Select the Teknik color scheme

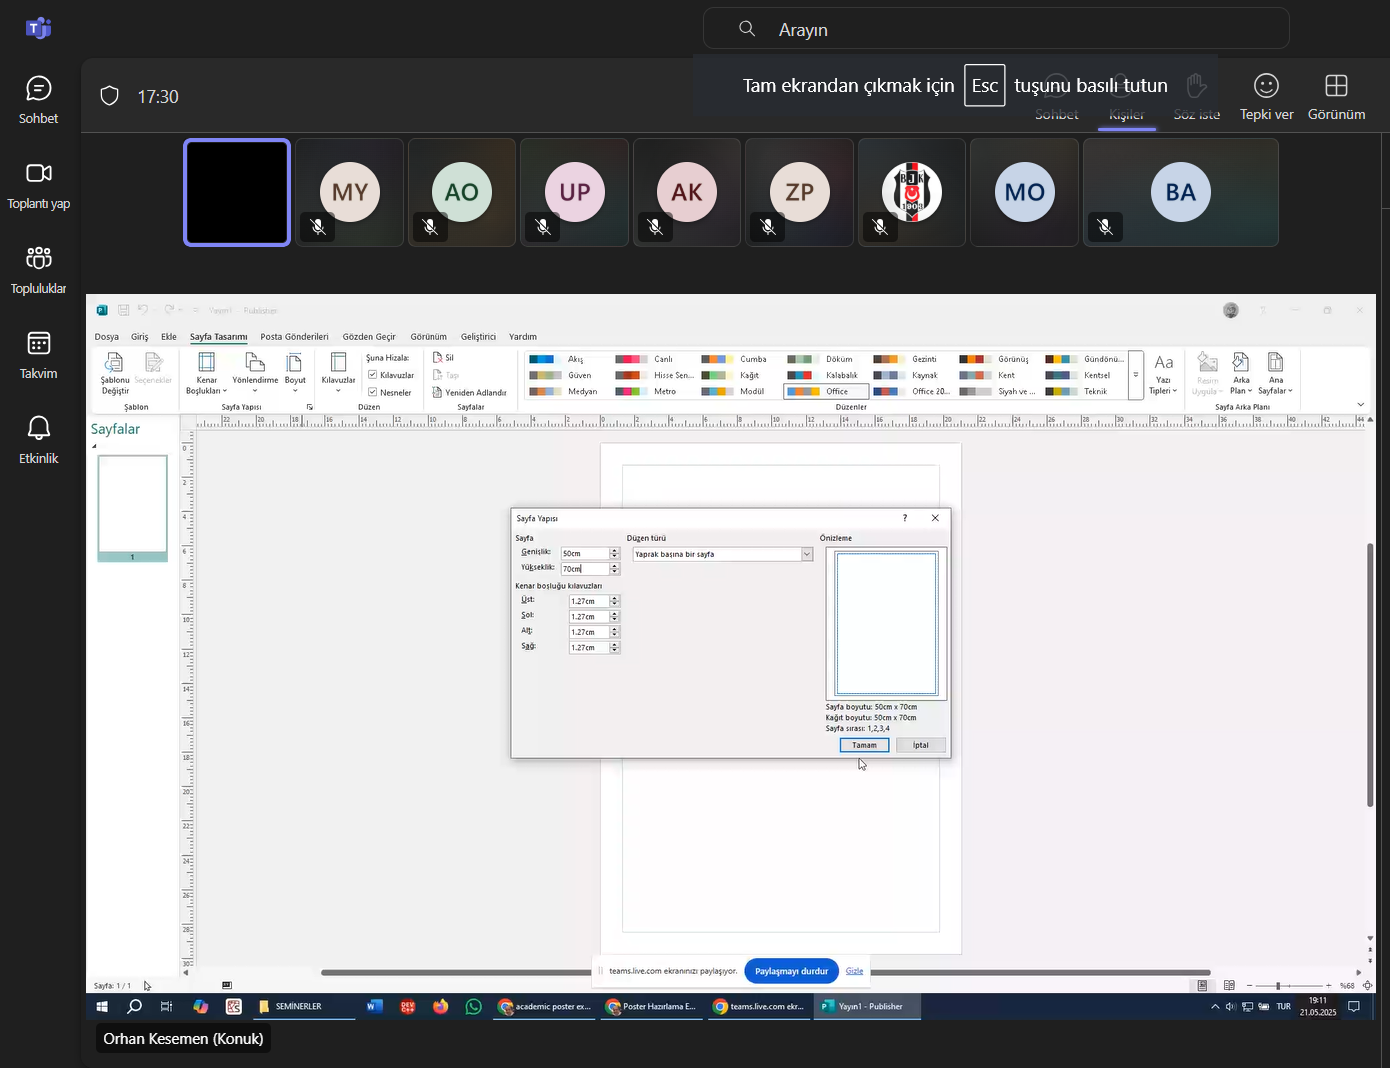point(1084,391)
